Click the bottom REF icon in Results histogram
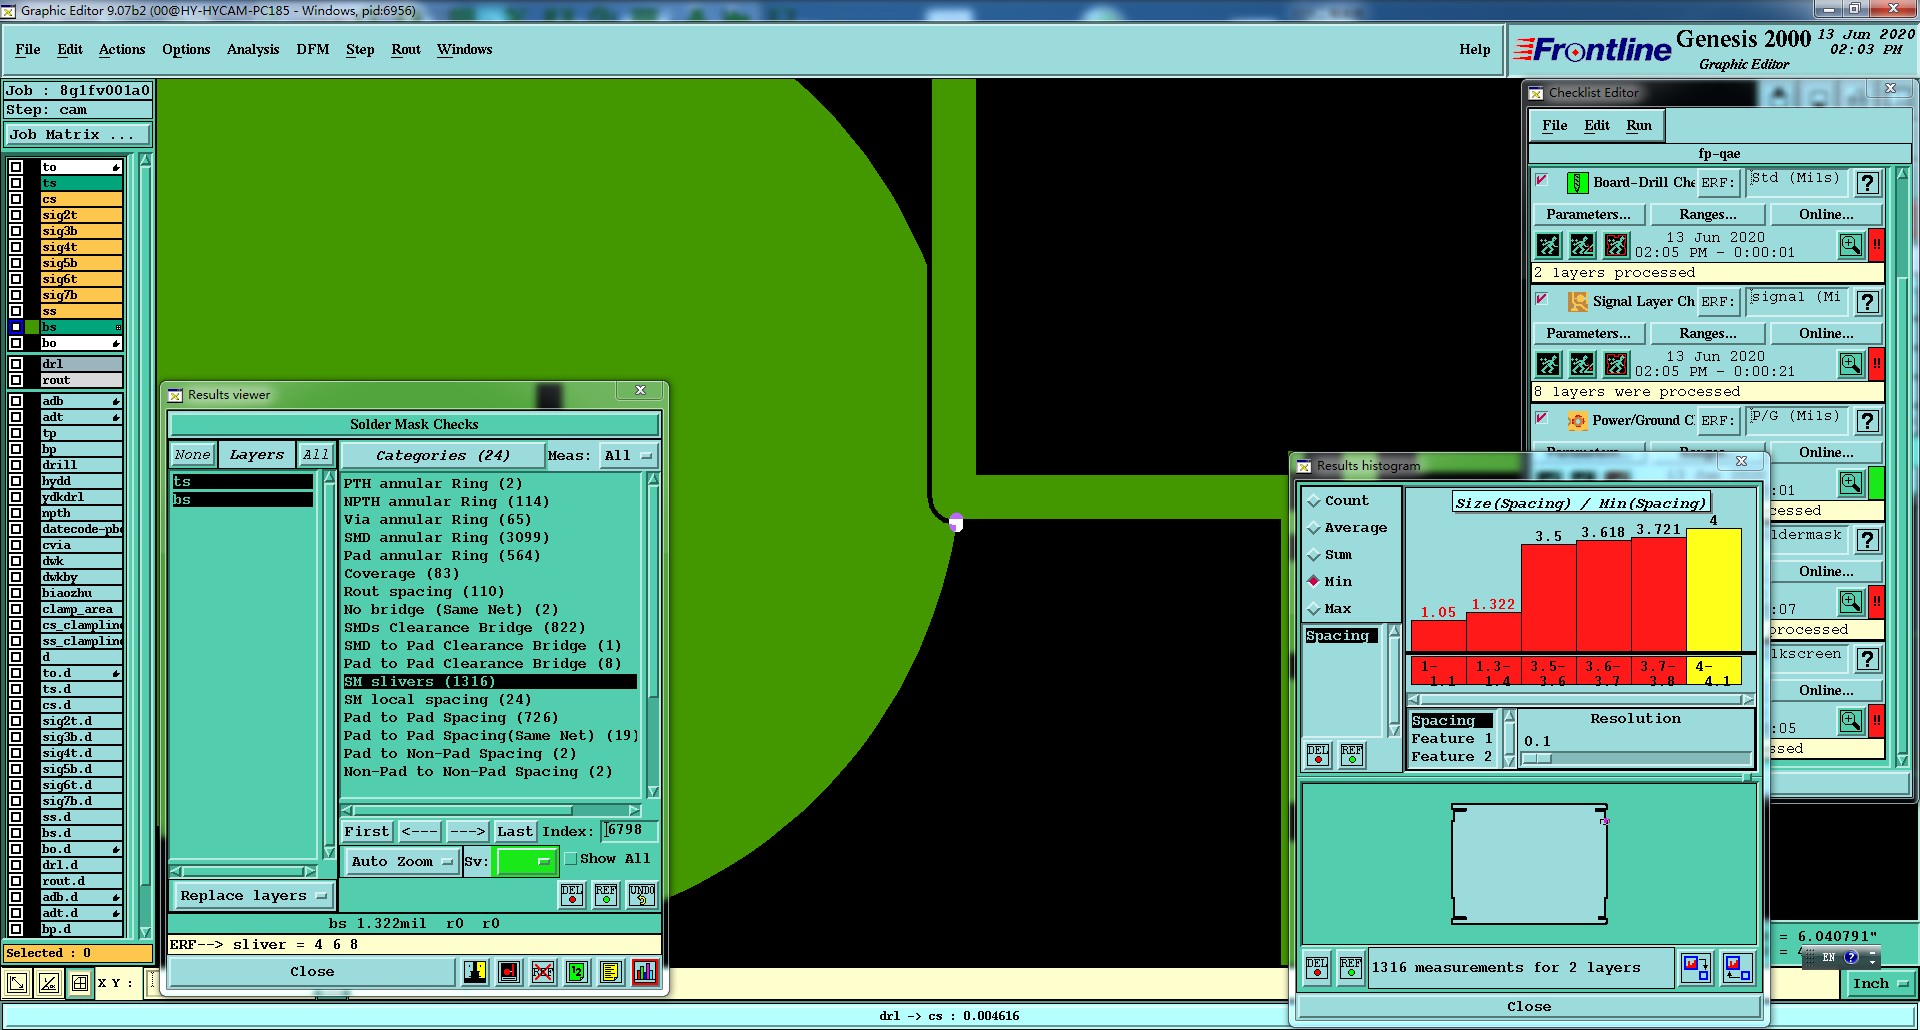The image size is (1920, 1030). 1351,968
